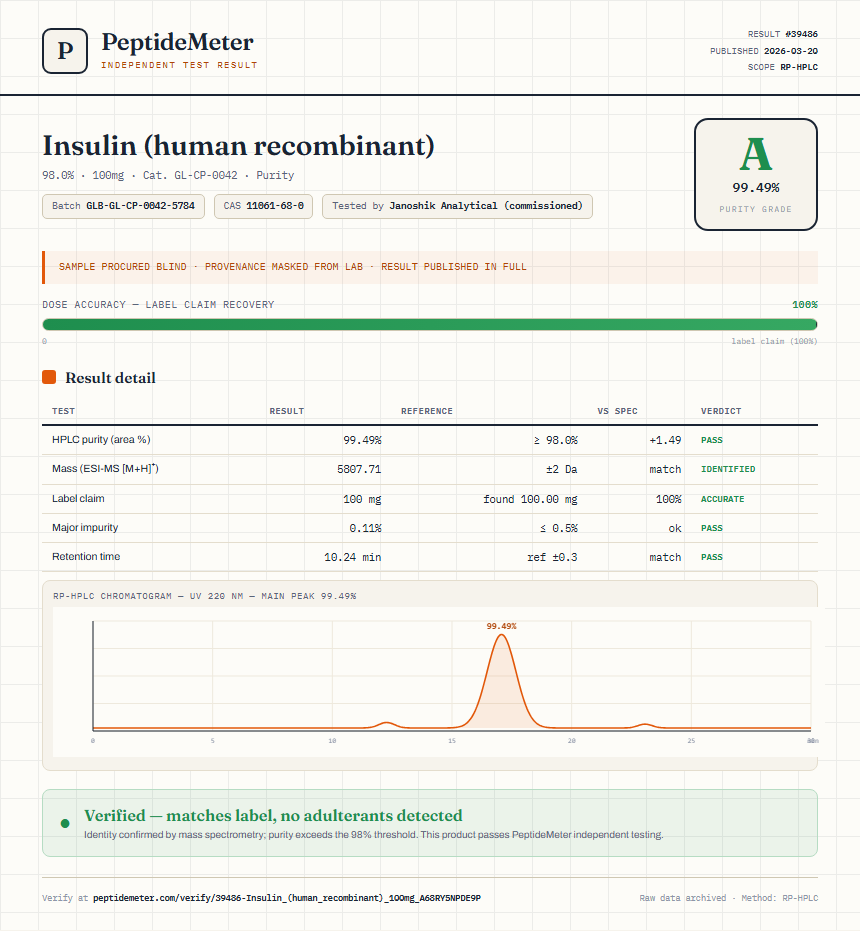Open the purity grade A badge
860x931 pixels.
(756, 174)
